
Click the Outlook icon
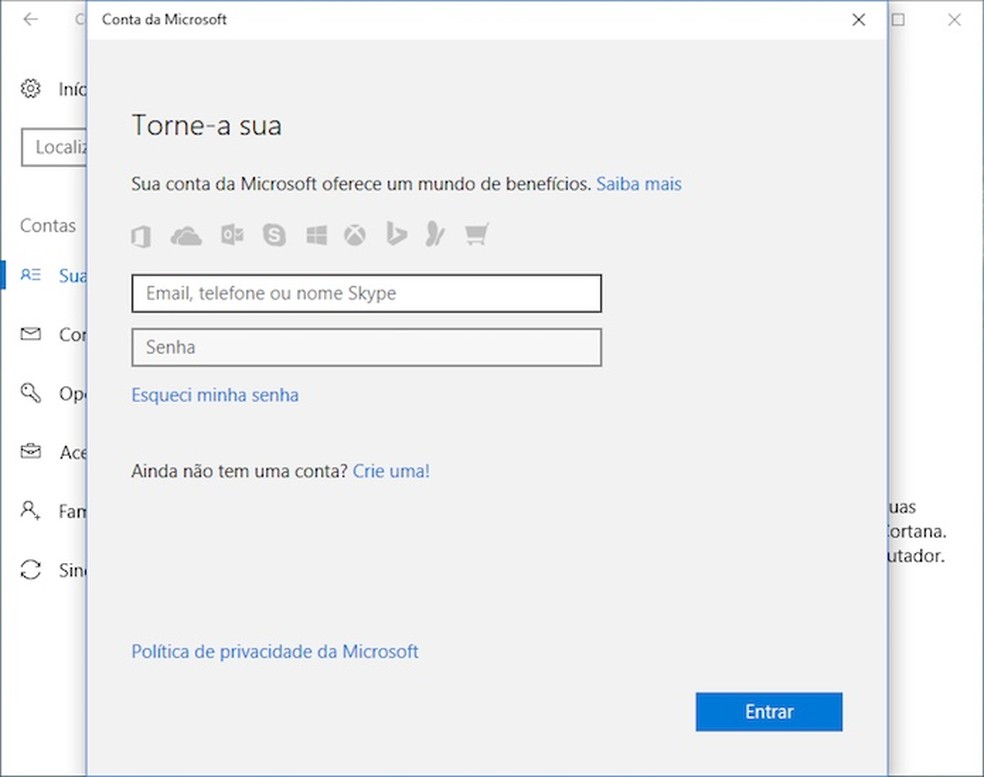point(231,235)
